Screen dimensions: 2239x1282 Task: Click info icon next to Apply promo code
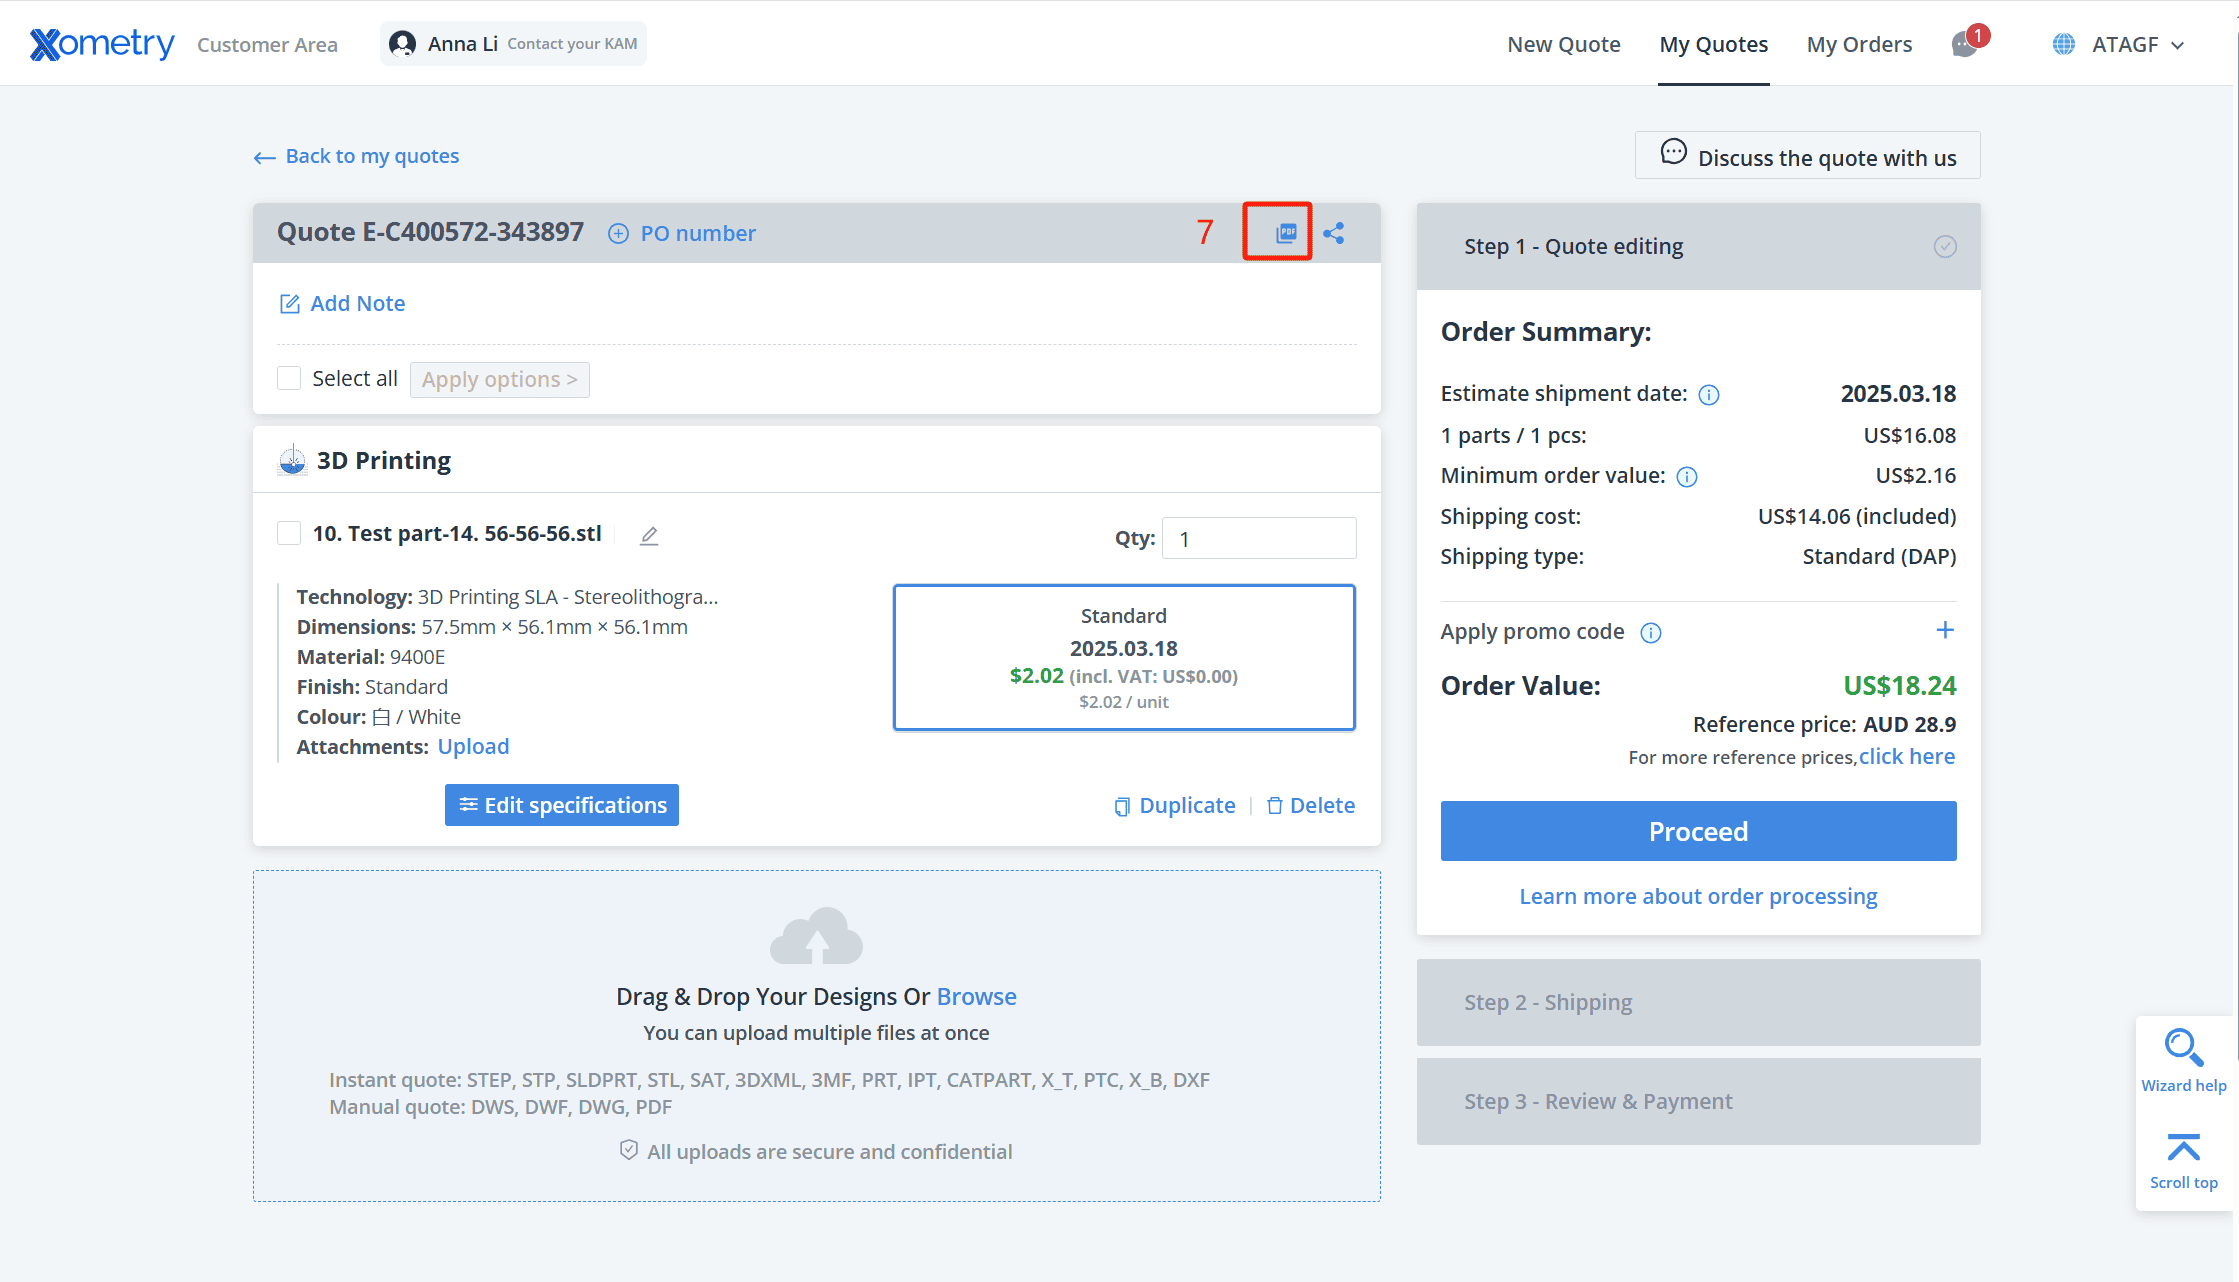pyautogui.click(x=1651, y=633)
